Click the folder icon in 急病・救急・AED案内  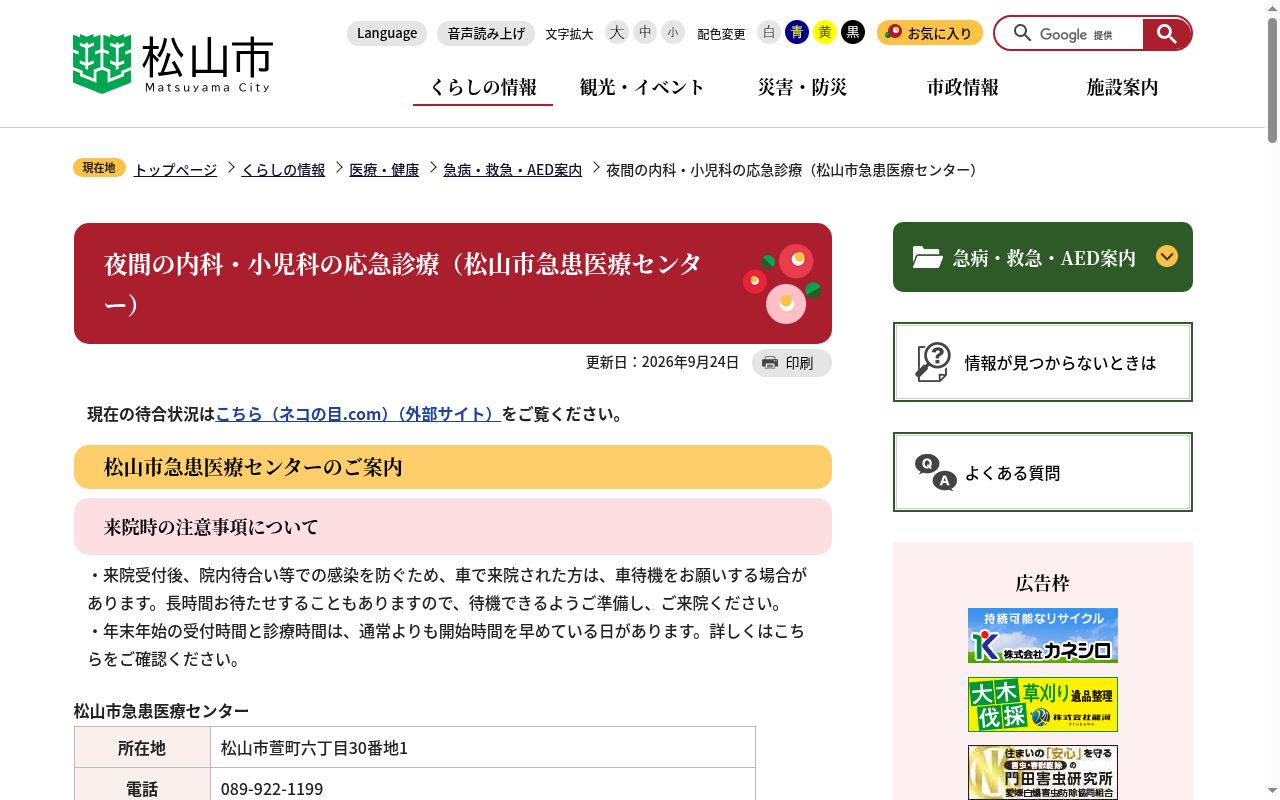(x=927, y=257)
